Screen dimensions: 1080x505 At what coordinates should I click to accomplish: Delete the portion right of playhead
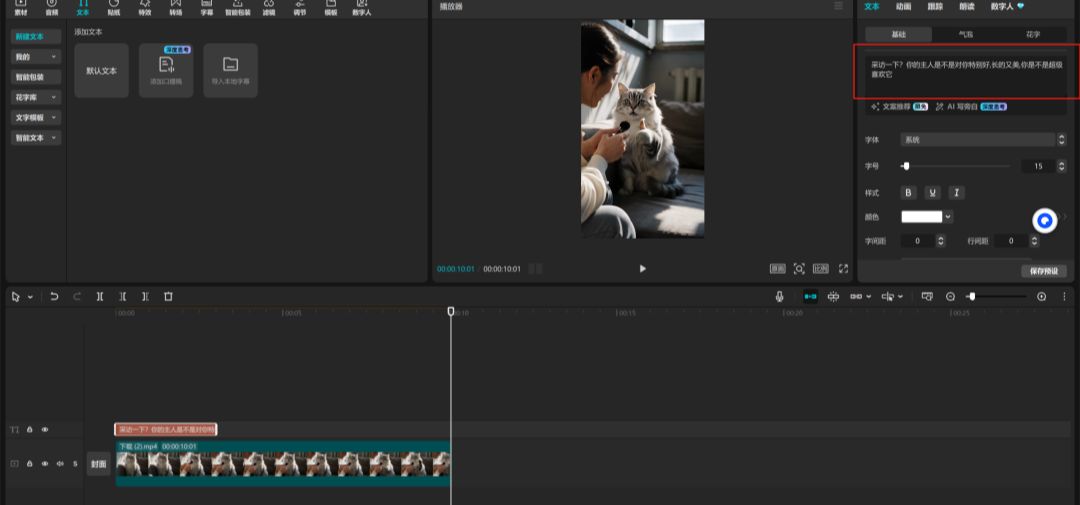145,296
